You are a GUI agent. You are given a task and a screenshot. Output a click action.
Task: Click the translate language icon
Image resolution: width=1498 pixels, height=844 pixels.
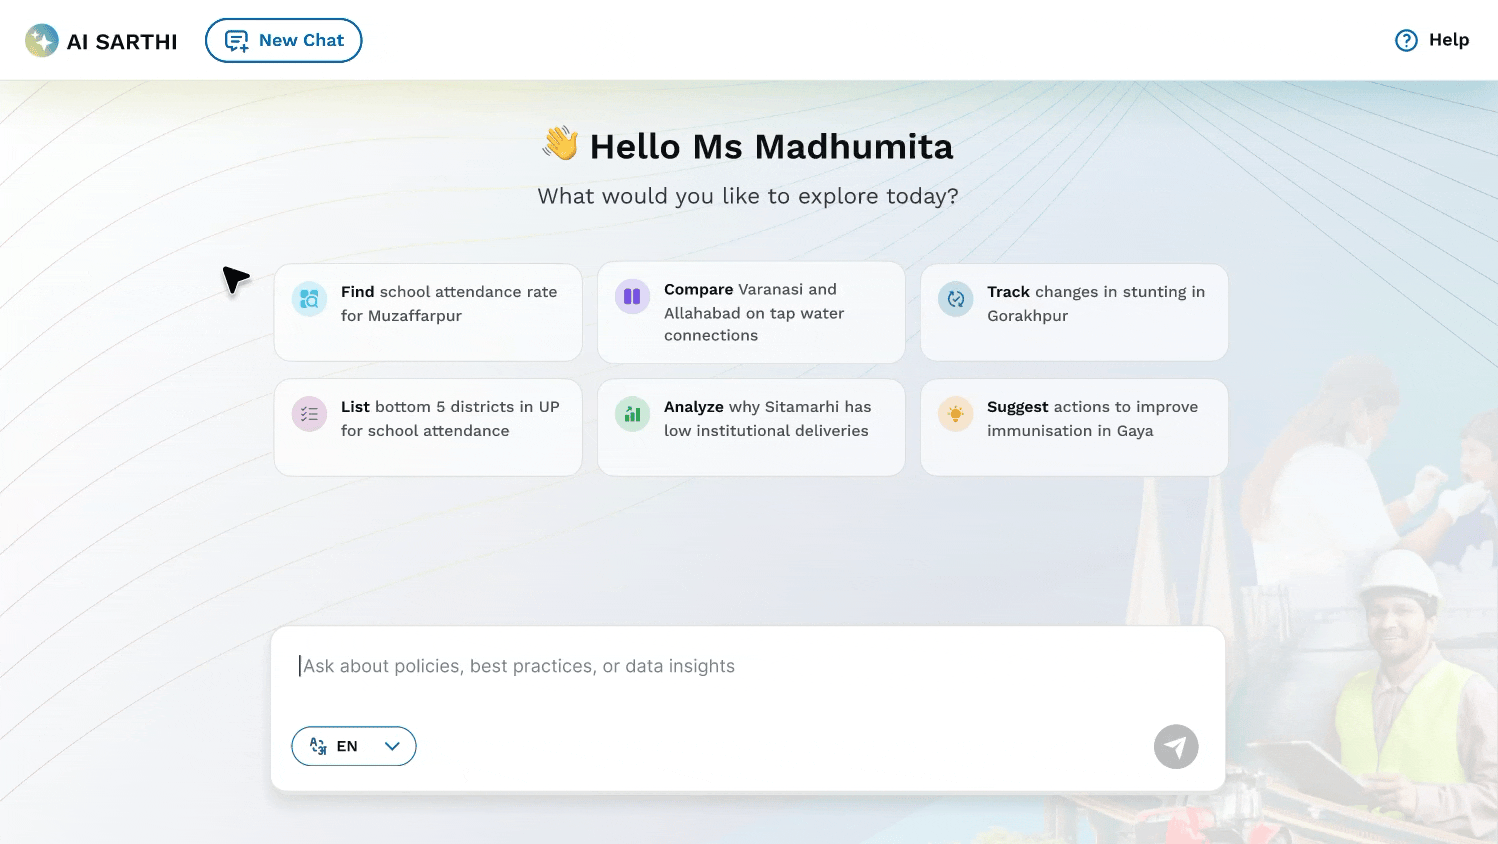pyautogui.click(x=318, y=746)
